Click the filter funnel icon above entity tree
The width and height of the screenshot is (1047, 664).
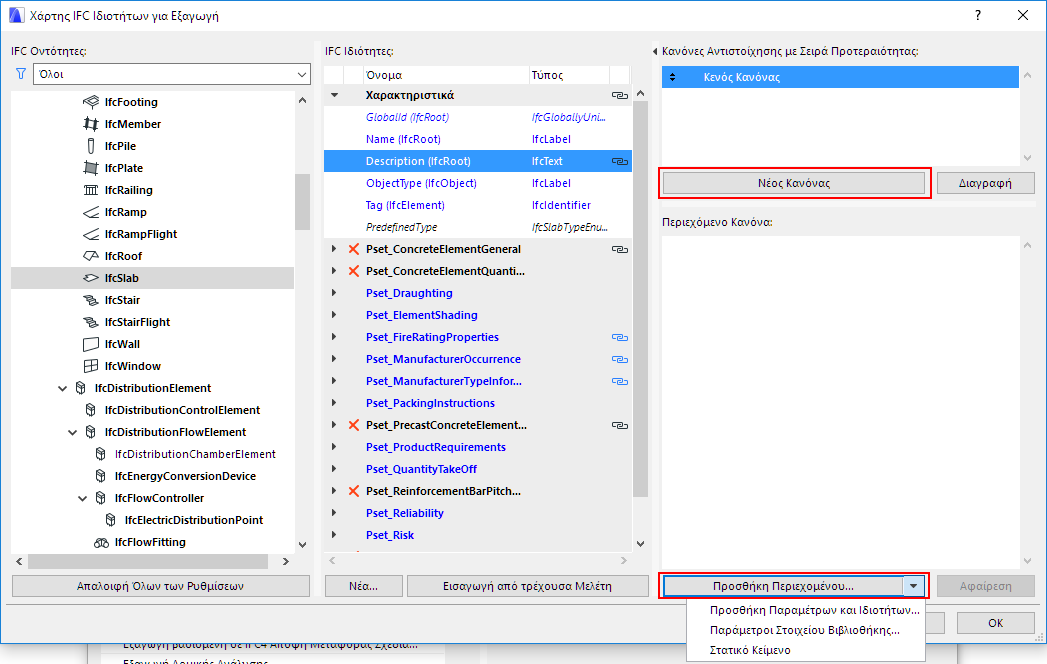pos(21,73)
